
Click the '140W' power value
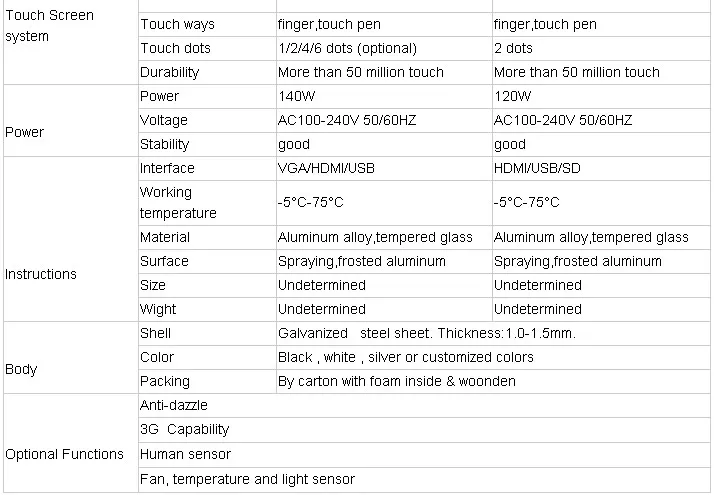pos(296,96)
